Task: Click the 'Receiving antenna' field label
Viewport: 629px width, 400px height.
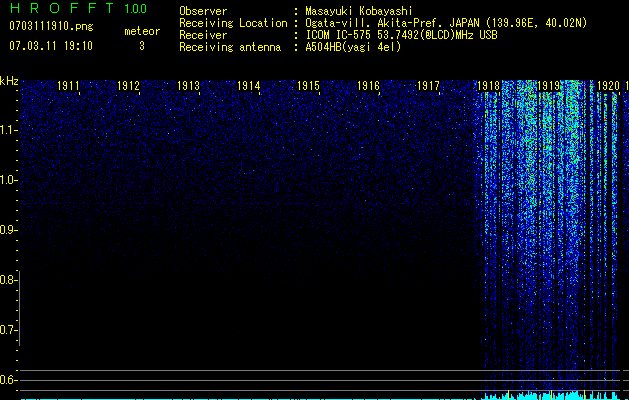Action: (230, 47)
